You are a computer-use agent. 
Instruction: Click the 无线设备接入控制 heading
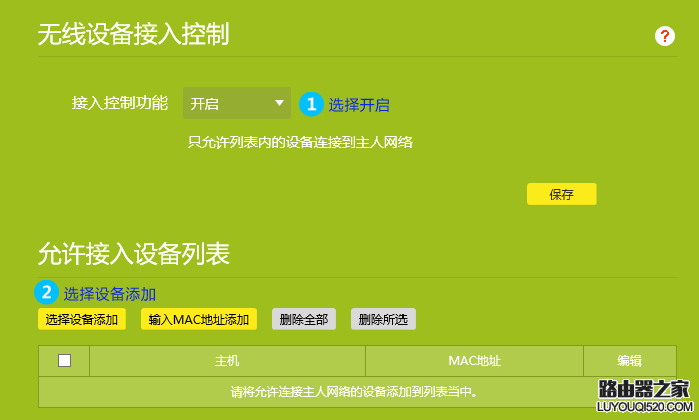click(x=133, y=34)
